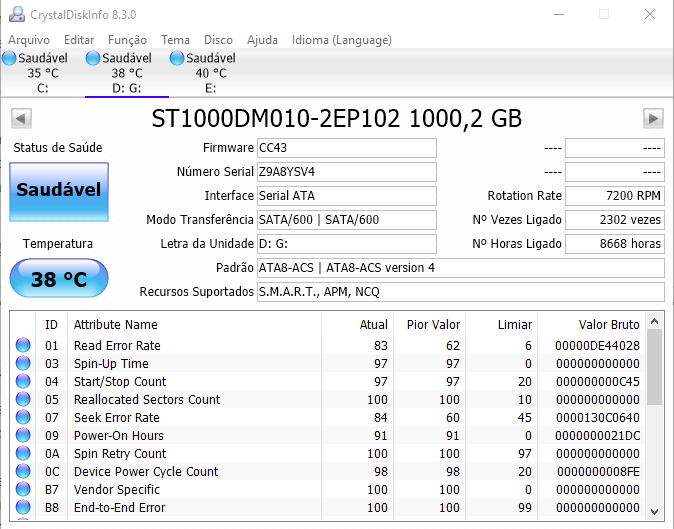This screenshot has width=674, height=529.
Task: Select the D: G: disk tab at 38 °C
Action: point(127,73)
